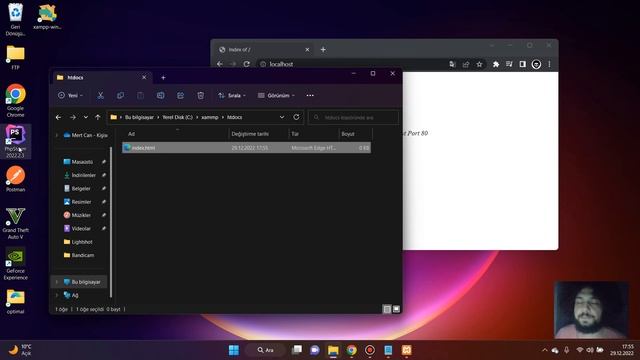The width and height of the screenshot is (640, 360).
Task: Switch to details view layout icon
Action: pyautogui.click(x=387, y=309)
